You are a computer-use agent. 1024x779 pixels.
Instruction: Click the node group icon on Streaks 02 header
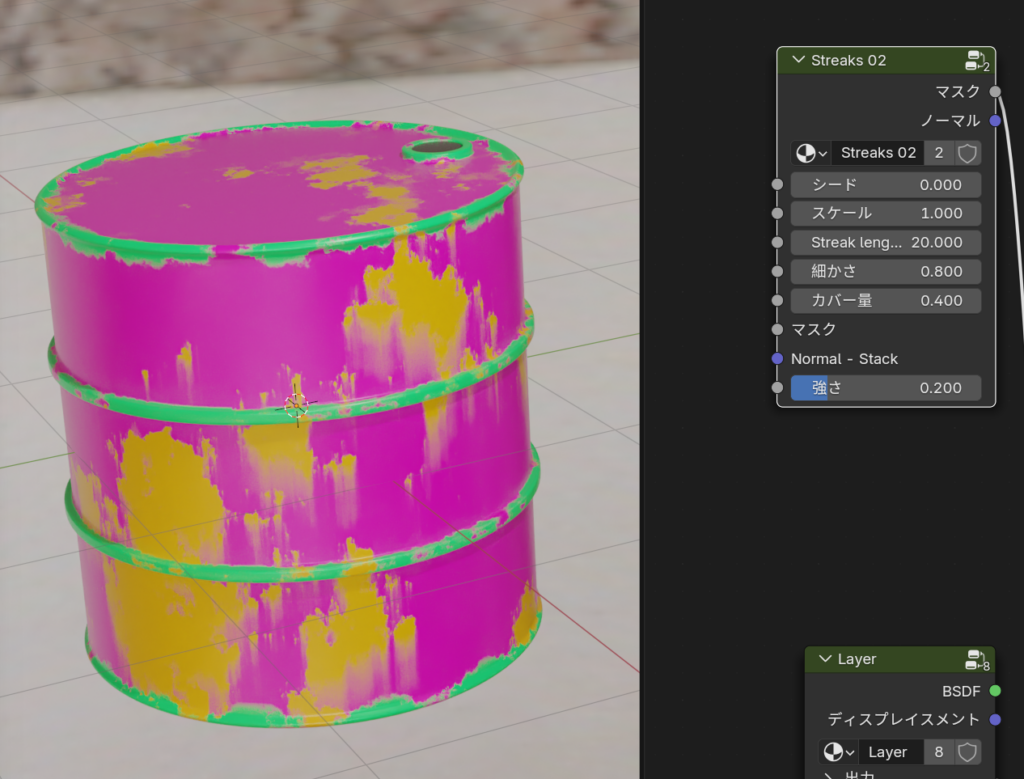pyautogui.click(x=976, y=61)
